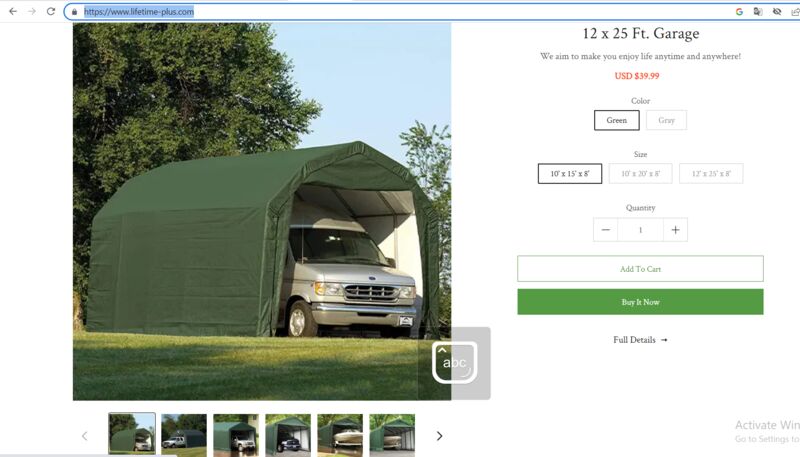Choose the 10' x 20' x 8' size

pyautogui.click(x=640, y=173)
